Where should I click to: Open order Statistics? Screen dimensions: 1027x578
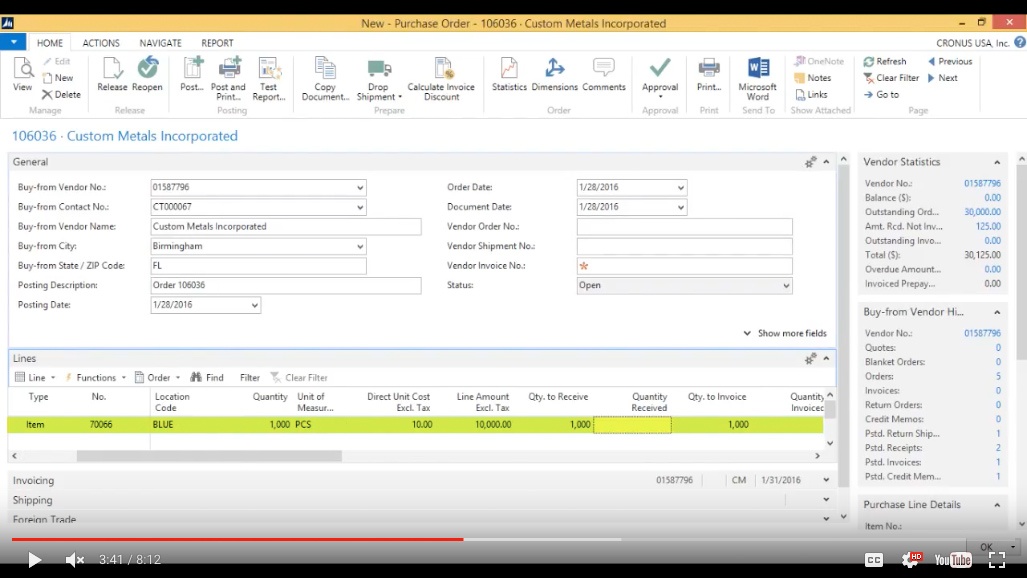[x=509, y=74]
